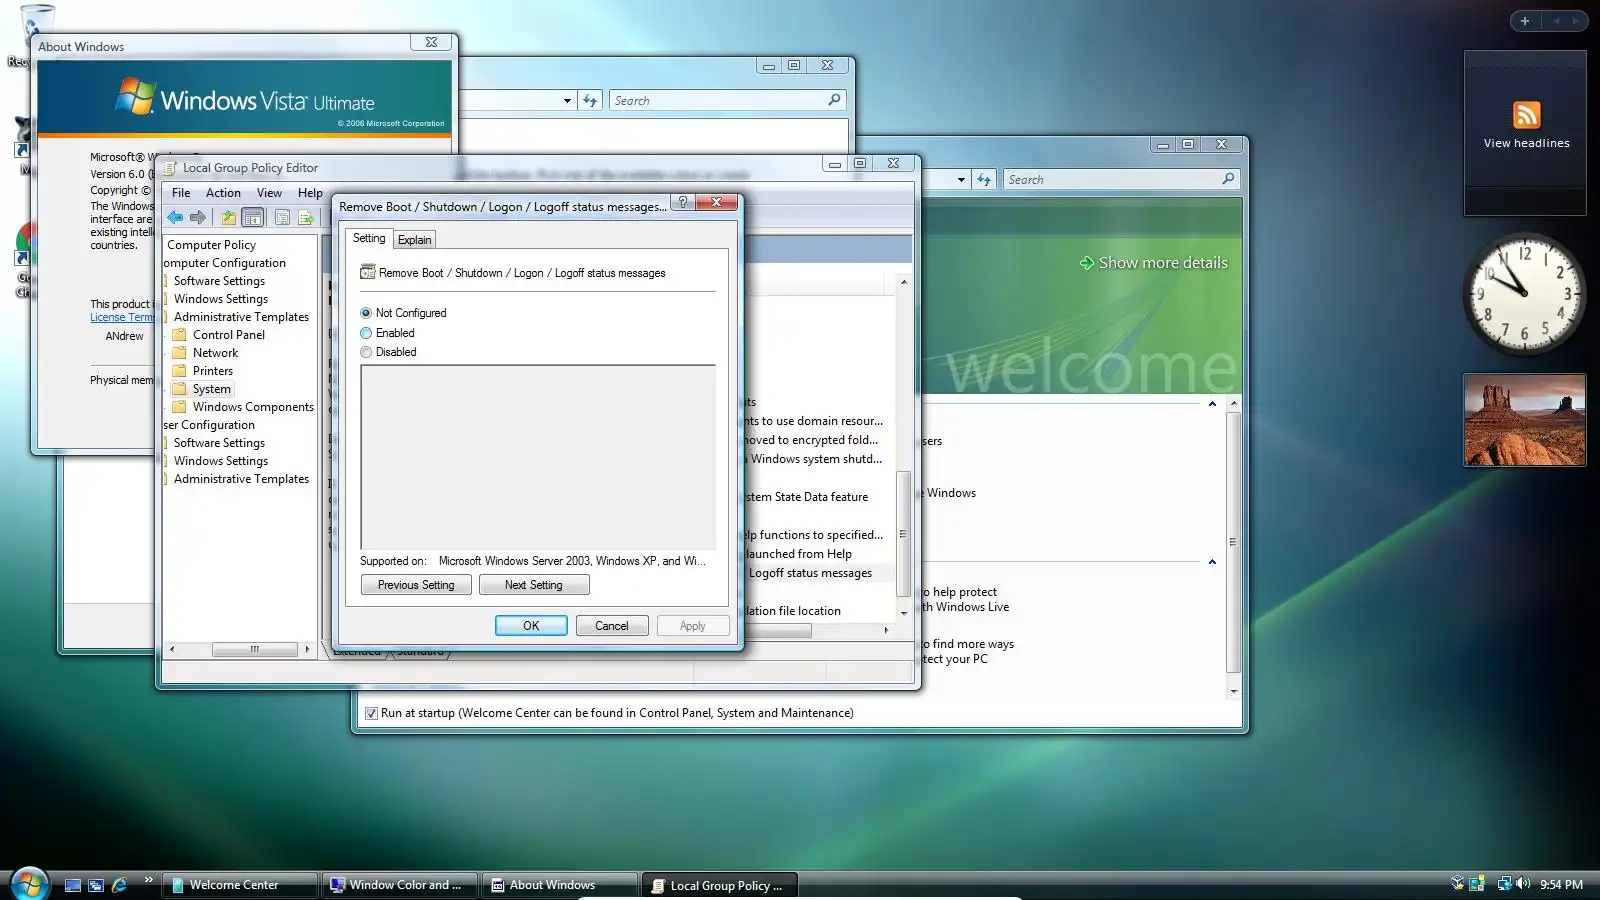
Task: Click the Show Desktop quick launch icon
Action: pyautogui.click(x=73, y=885)
